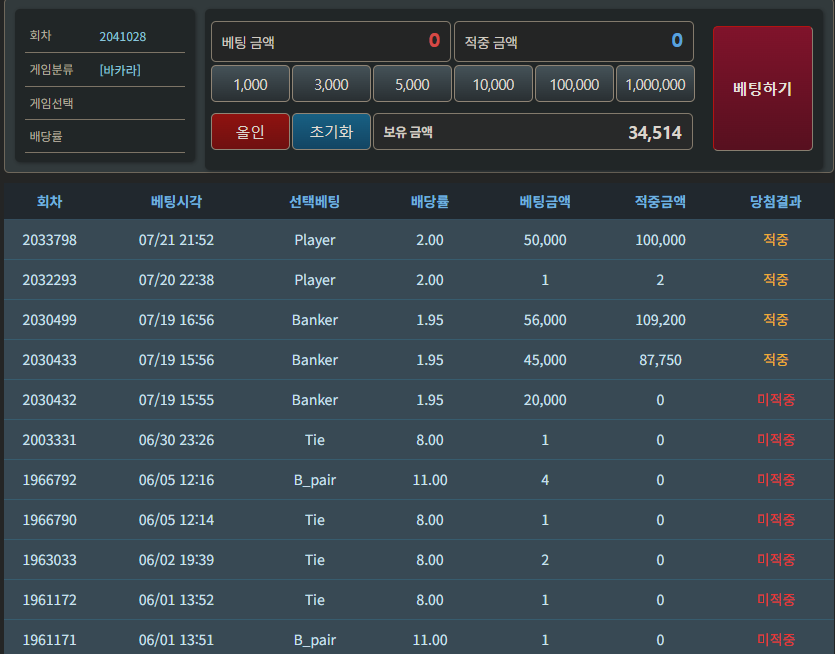Click bet time 06/02 19:39
The height and width of the screenshot is (654, 835).
pyautogui.click(x=176, y=560)
